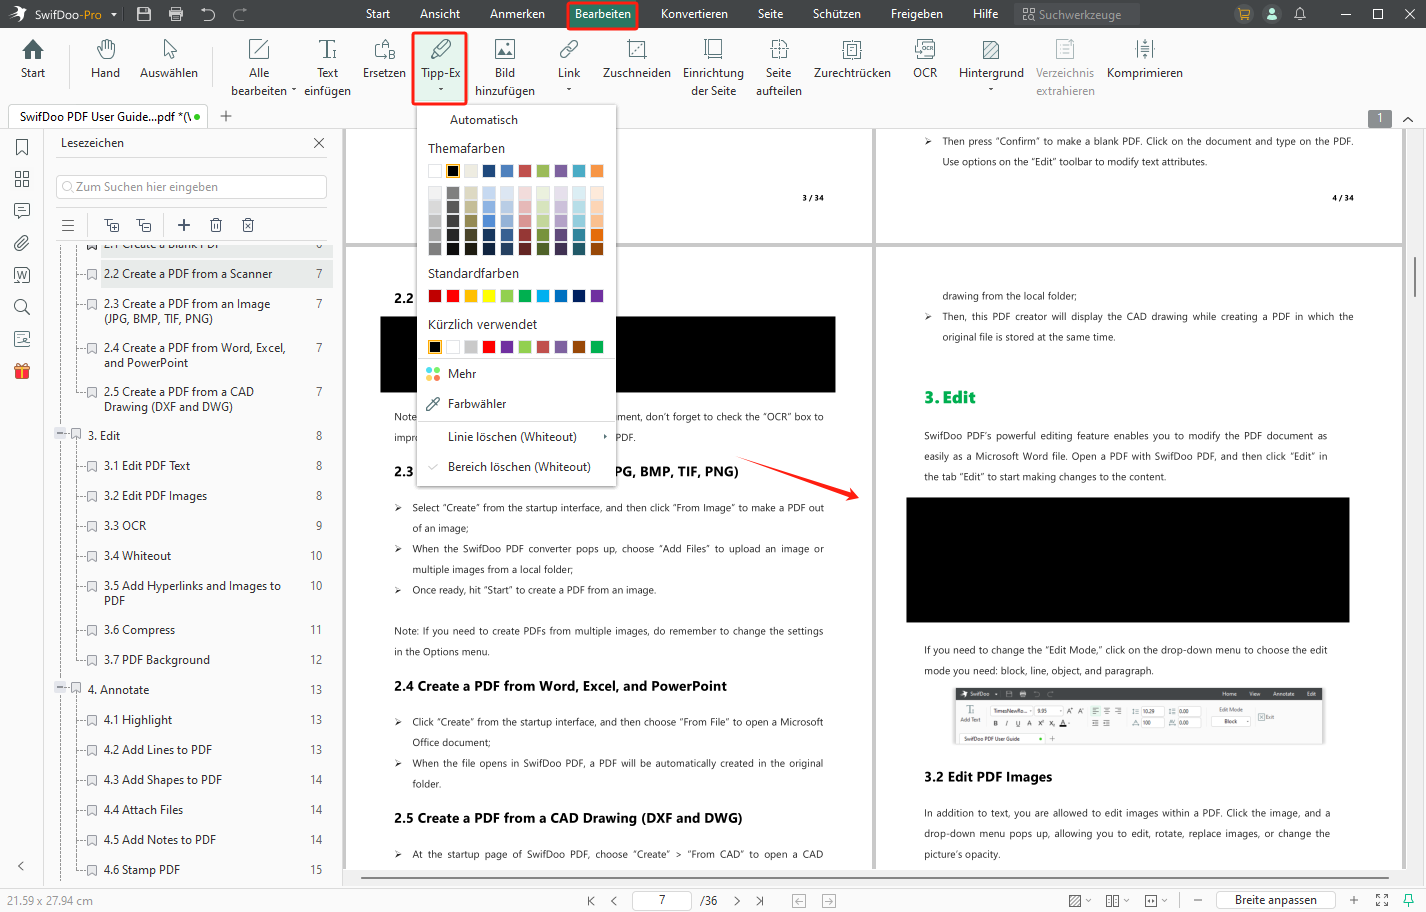Click the red gift icon

[x=22, y=371]
